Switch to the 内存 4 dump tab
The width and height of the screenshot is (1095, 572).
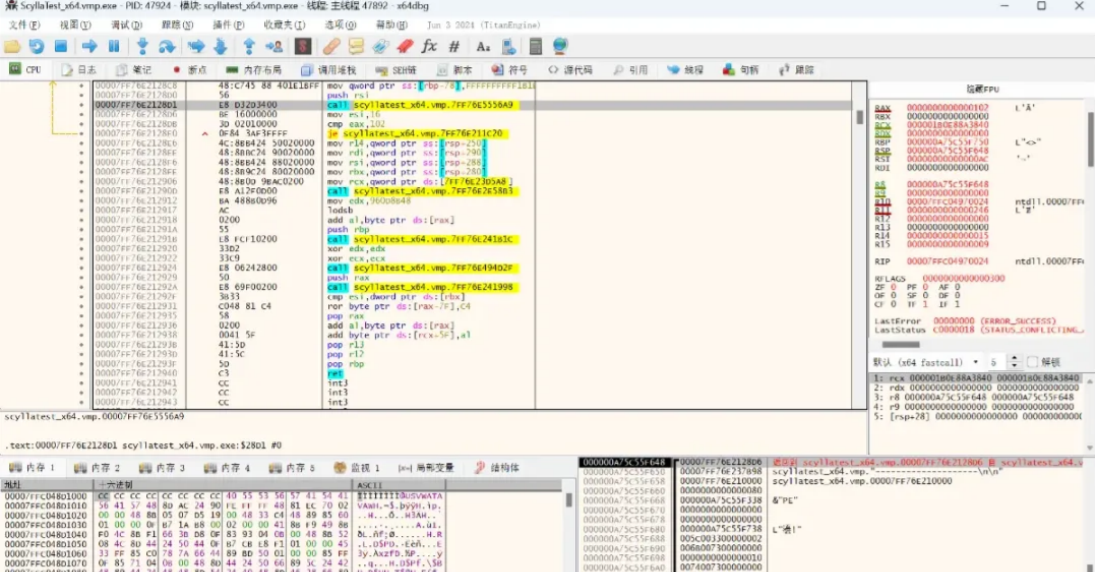point(227,468)
